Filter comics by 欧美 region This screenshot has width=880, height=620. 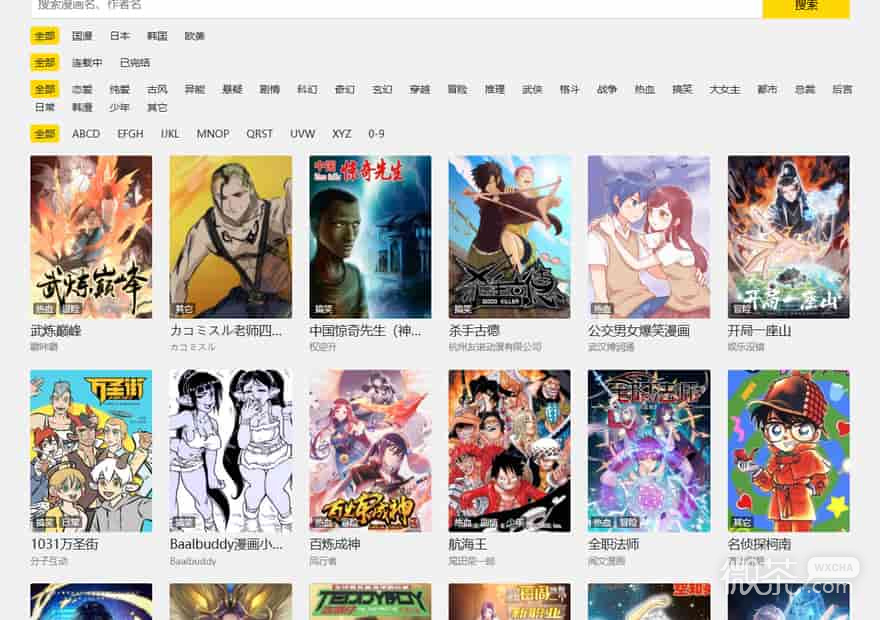coord(195,36)
